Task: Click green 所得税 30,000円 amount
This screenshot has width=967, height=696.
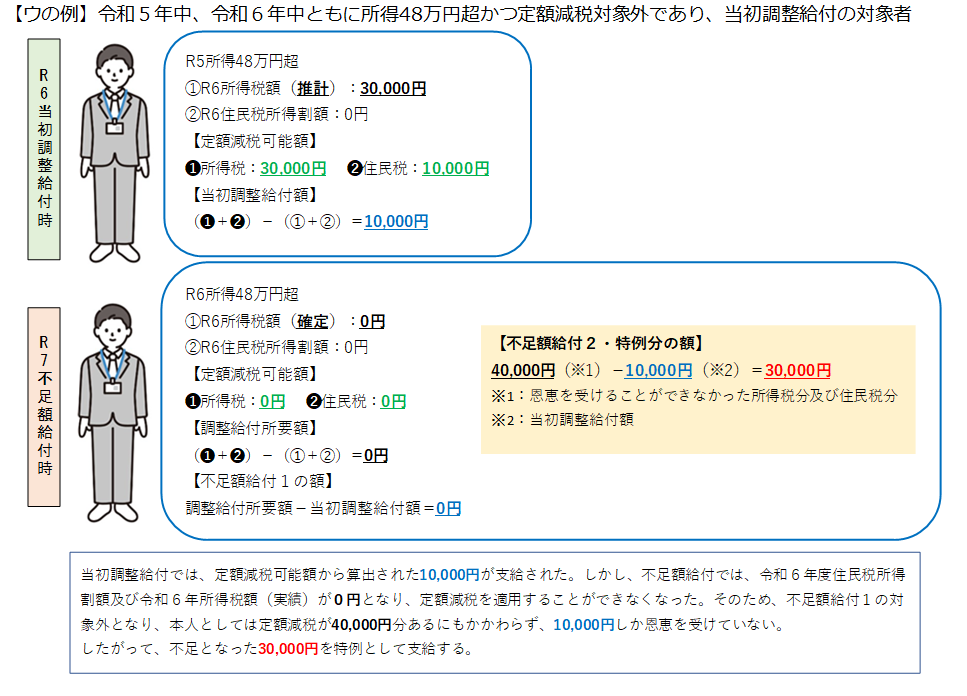Action: click(x=293, y=168)
